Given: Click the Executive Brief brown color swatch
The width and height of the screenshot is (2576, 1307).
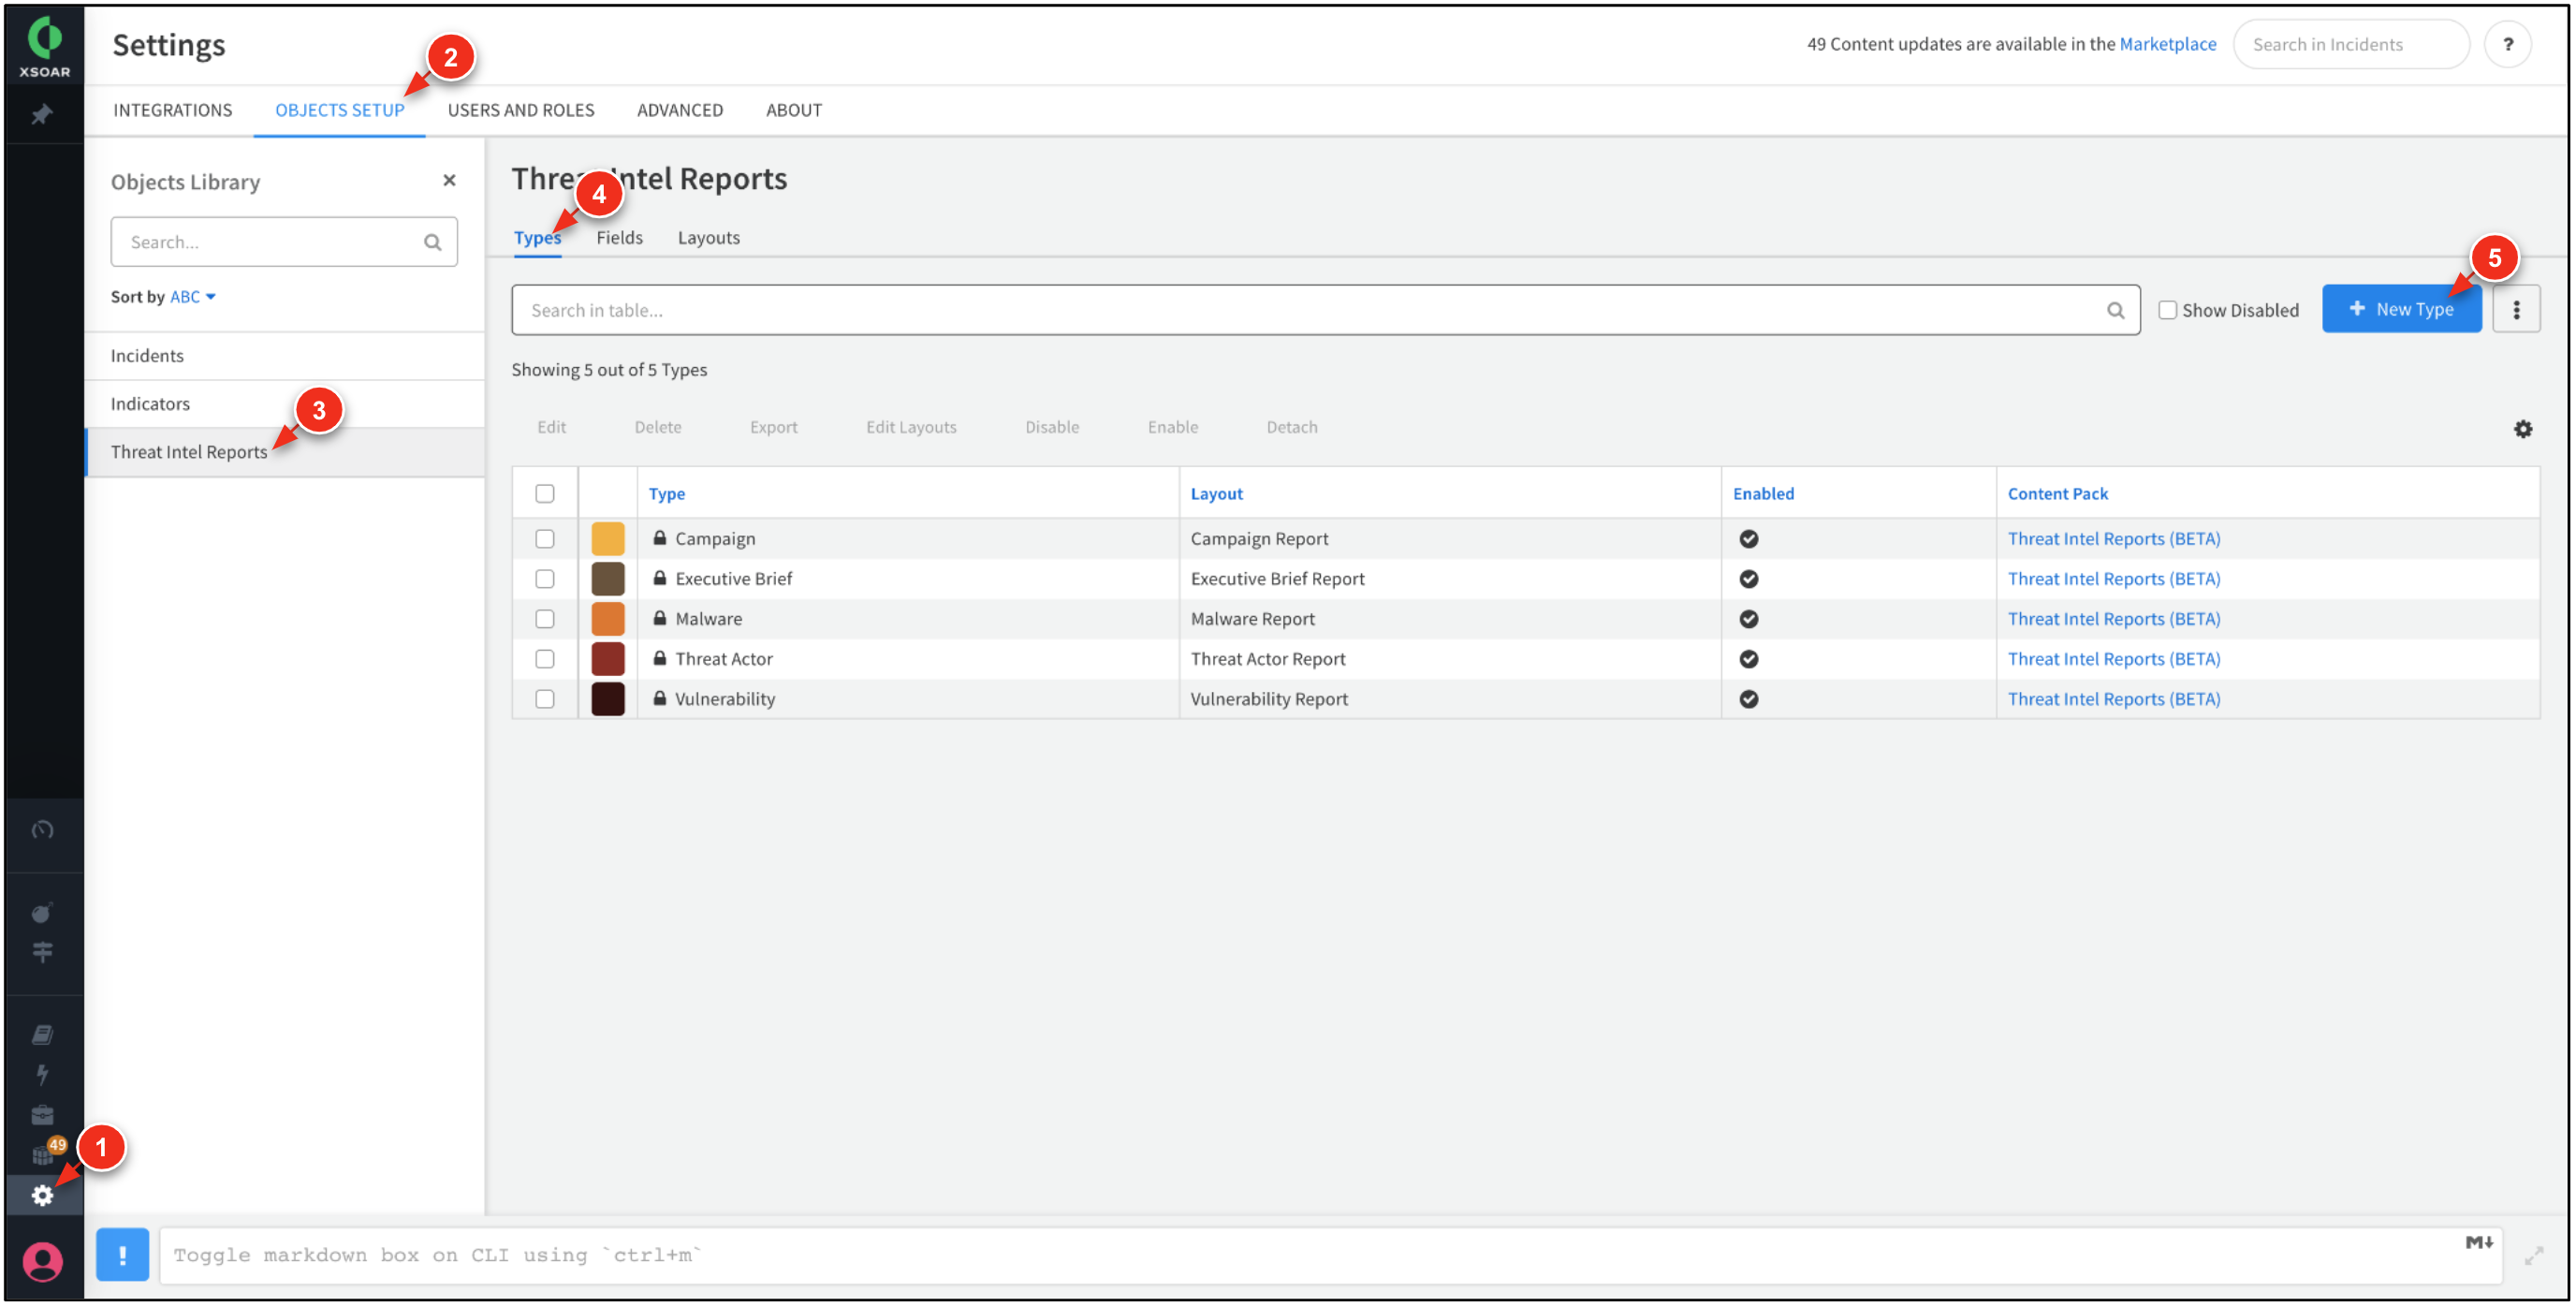Looking at the screenshot, I should [608, 579].
